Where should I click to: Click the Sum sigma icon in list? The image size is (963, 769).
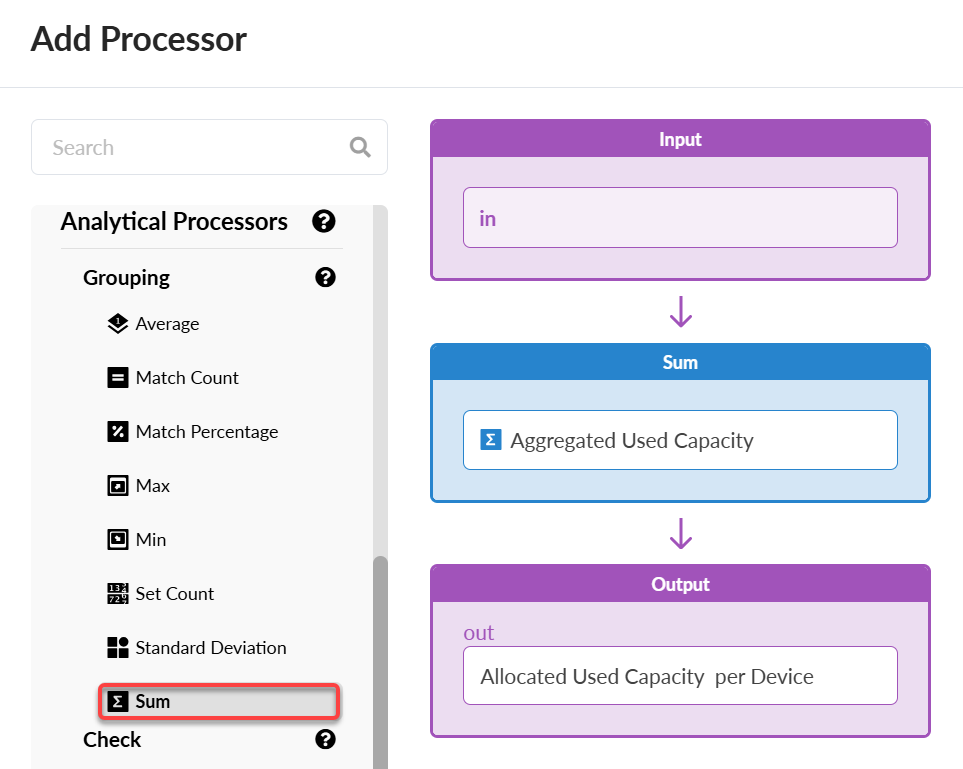click(118, 702)
